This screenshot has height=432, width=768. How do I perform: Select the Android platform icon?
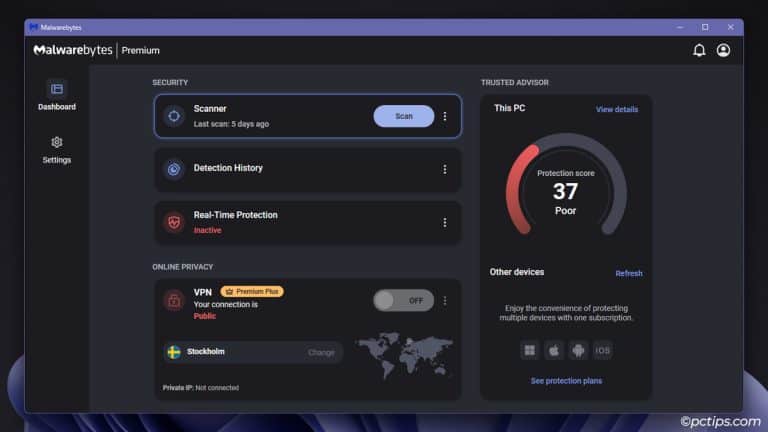pos(578,350)
